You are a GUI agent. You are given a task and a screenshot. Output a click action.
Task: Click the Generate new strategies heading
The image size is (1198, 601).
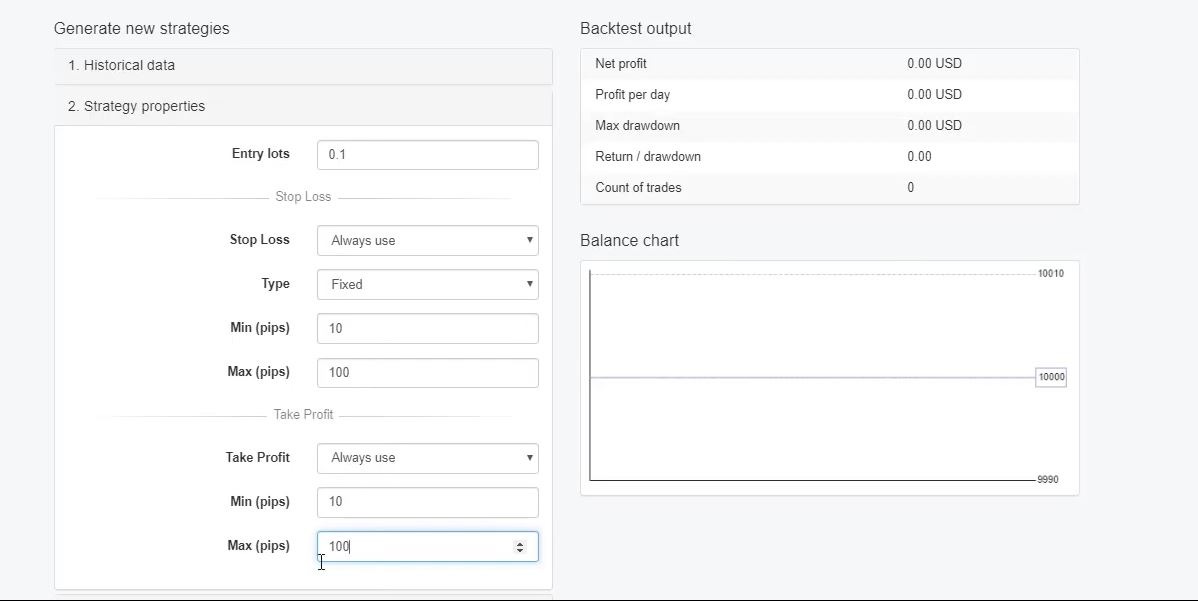(141, 29)
